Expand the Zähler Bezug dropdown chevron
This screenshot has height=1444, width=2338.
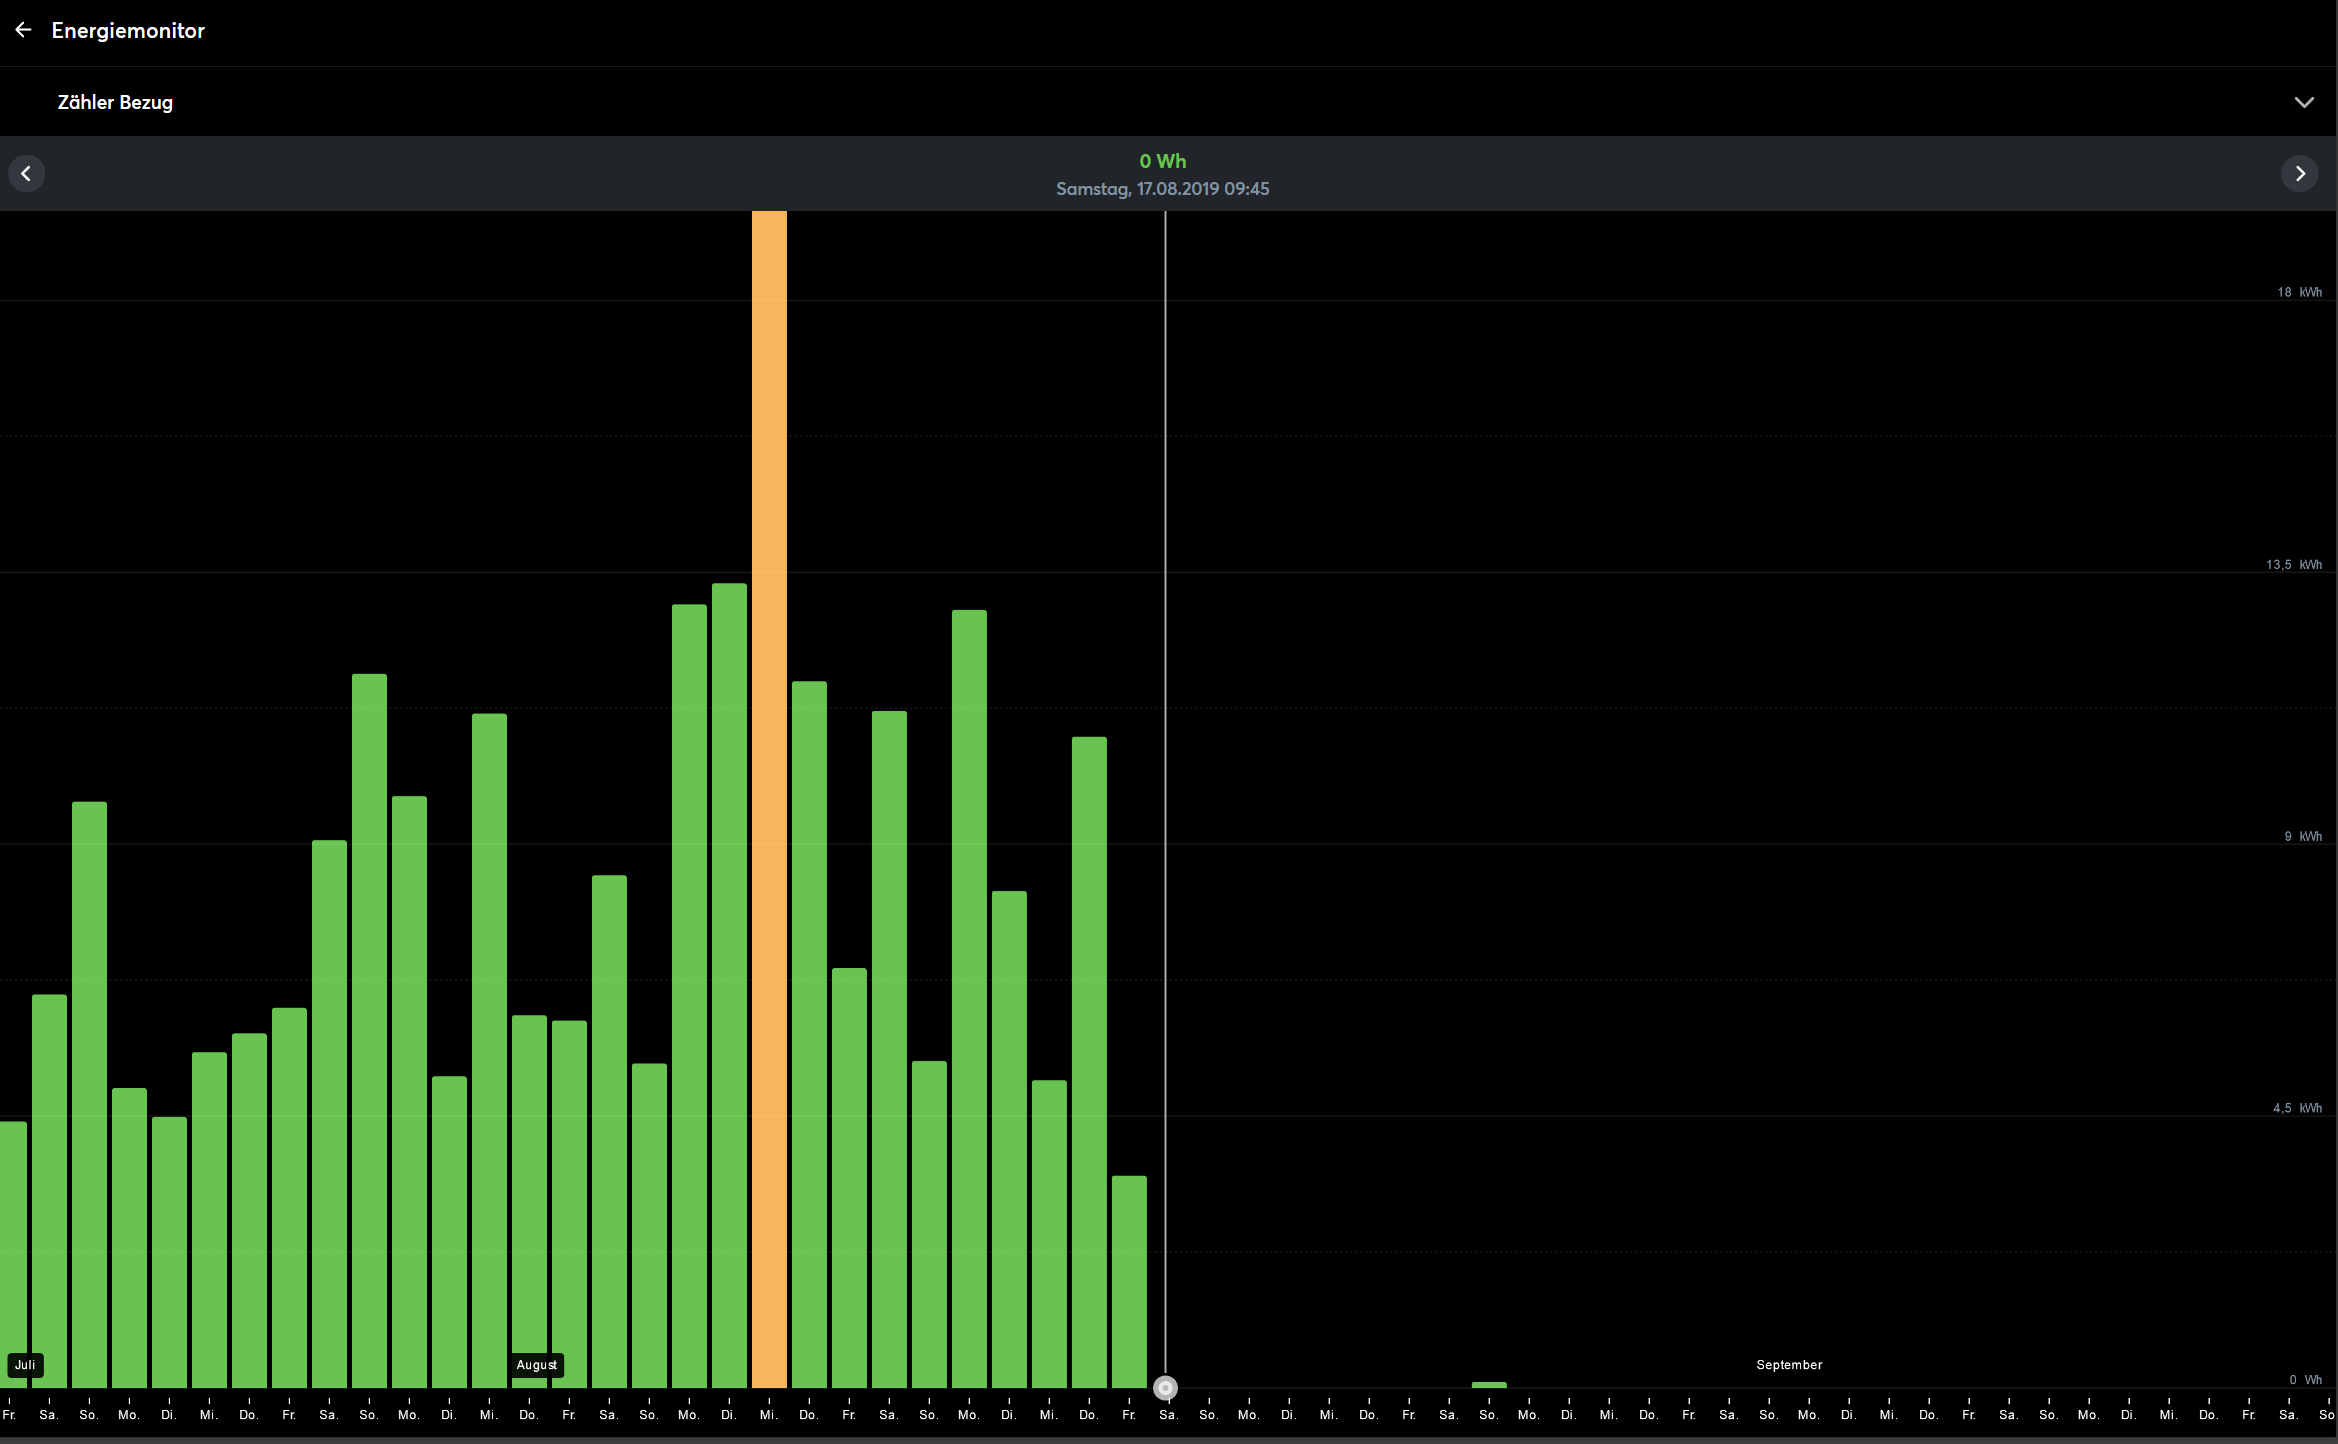pyautogui.click(x=2304, y=102)
